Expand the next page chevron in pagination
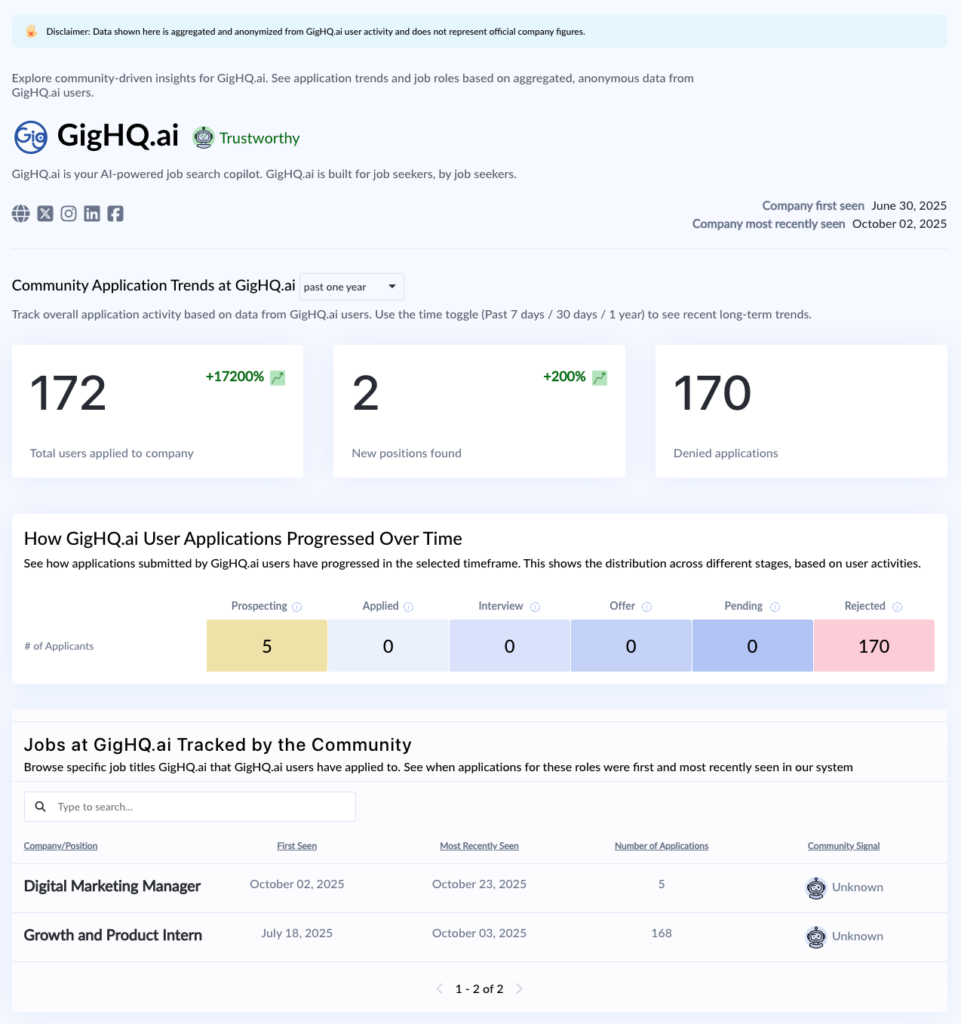 (519, 988)
